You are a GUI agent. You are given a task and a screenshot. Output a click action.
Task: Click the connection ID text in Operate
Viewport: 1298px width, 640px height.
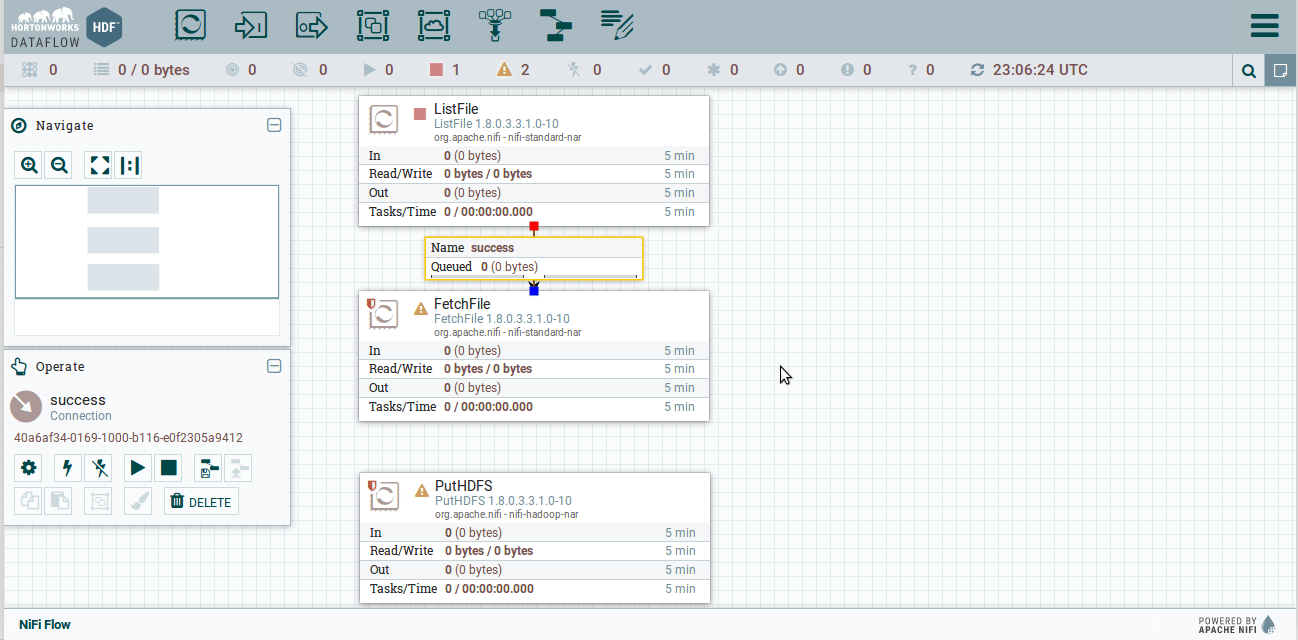click(x=128, y=438)
